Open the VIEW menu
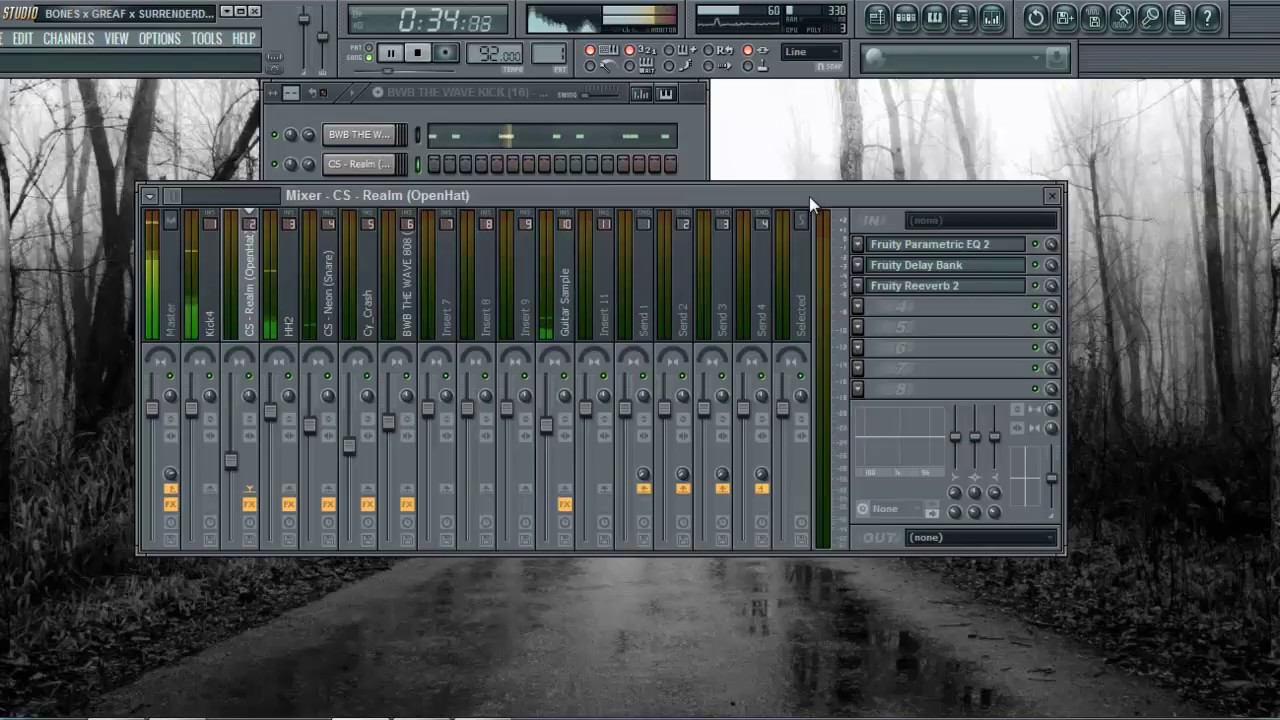This screenshot has height=720, width=1280. coord(116,39)
